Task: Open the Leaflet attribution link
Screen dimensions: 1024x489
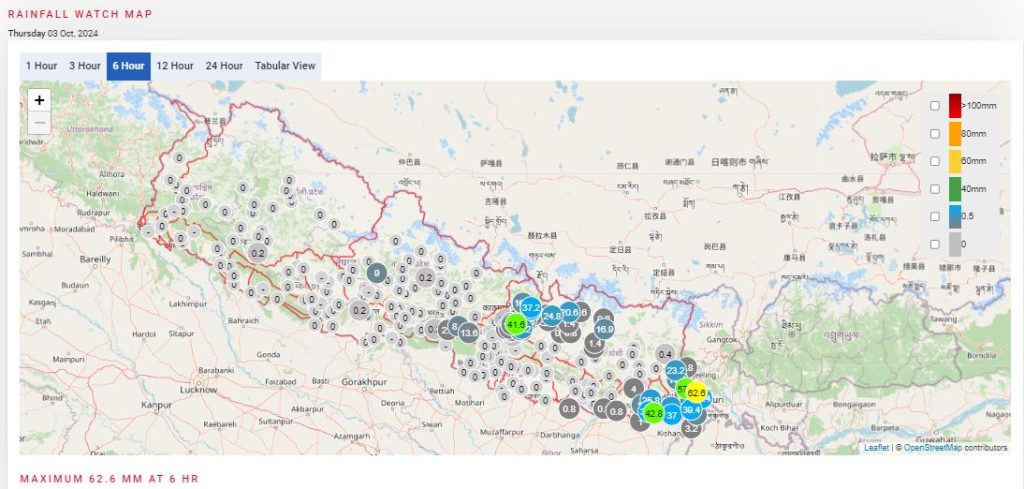Action: 877,448
